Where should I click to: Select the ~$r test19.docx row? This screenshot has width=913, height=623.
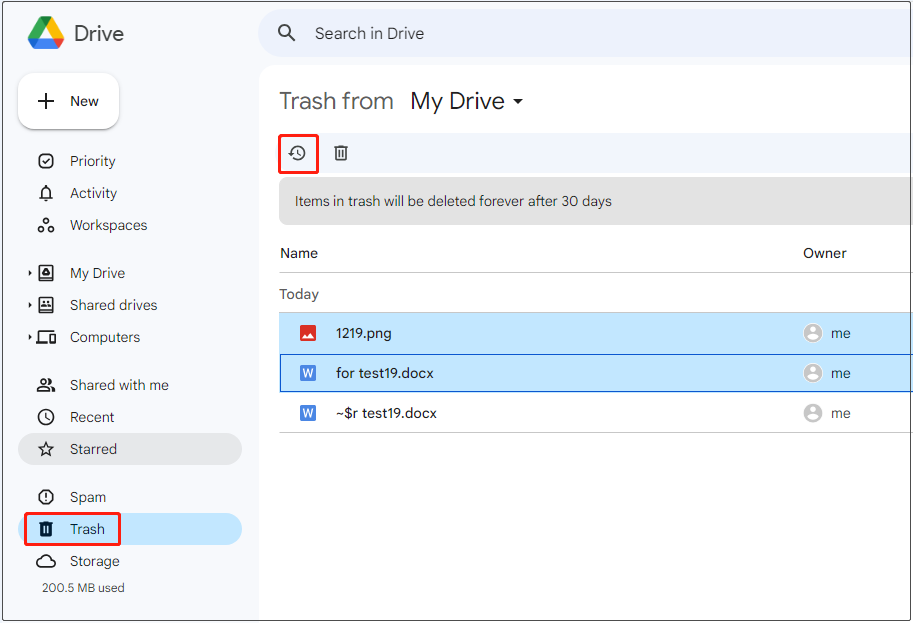click(500, 412)
